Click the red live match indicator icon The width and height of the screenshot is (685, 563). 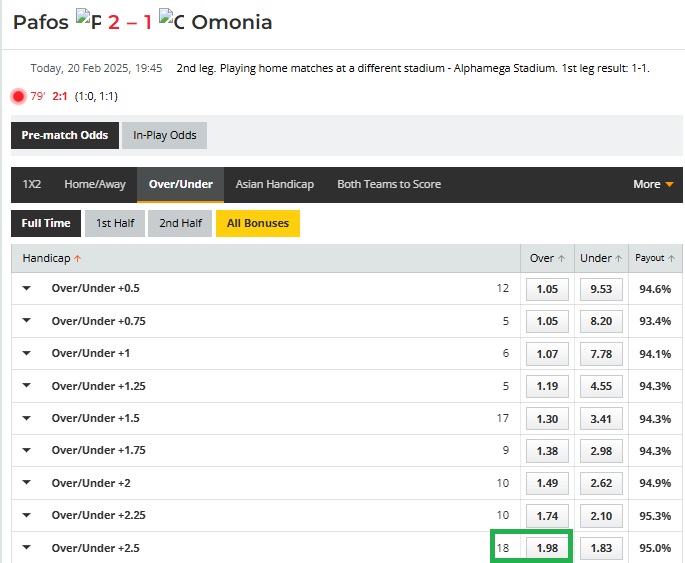pyautogui.click(x=18, y=96)
